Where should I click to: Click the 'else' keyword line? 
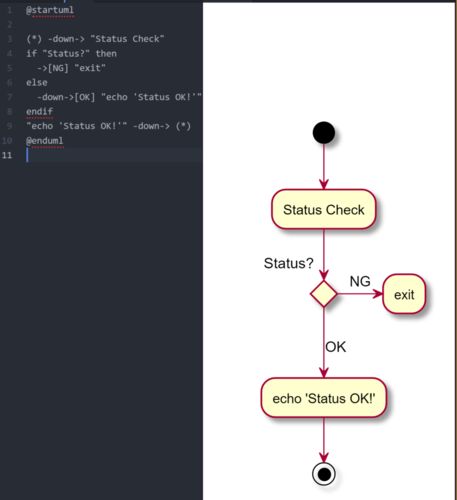click(x=37, y=83)
